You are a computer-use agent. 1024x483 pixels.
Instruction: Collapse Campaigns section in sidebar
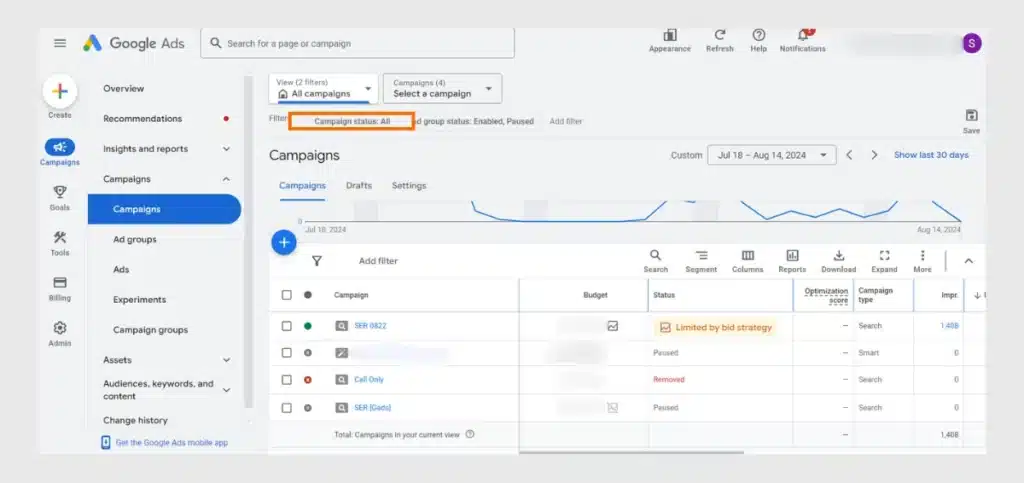click(226, 179)
